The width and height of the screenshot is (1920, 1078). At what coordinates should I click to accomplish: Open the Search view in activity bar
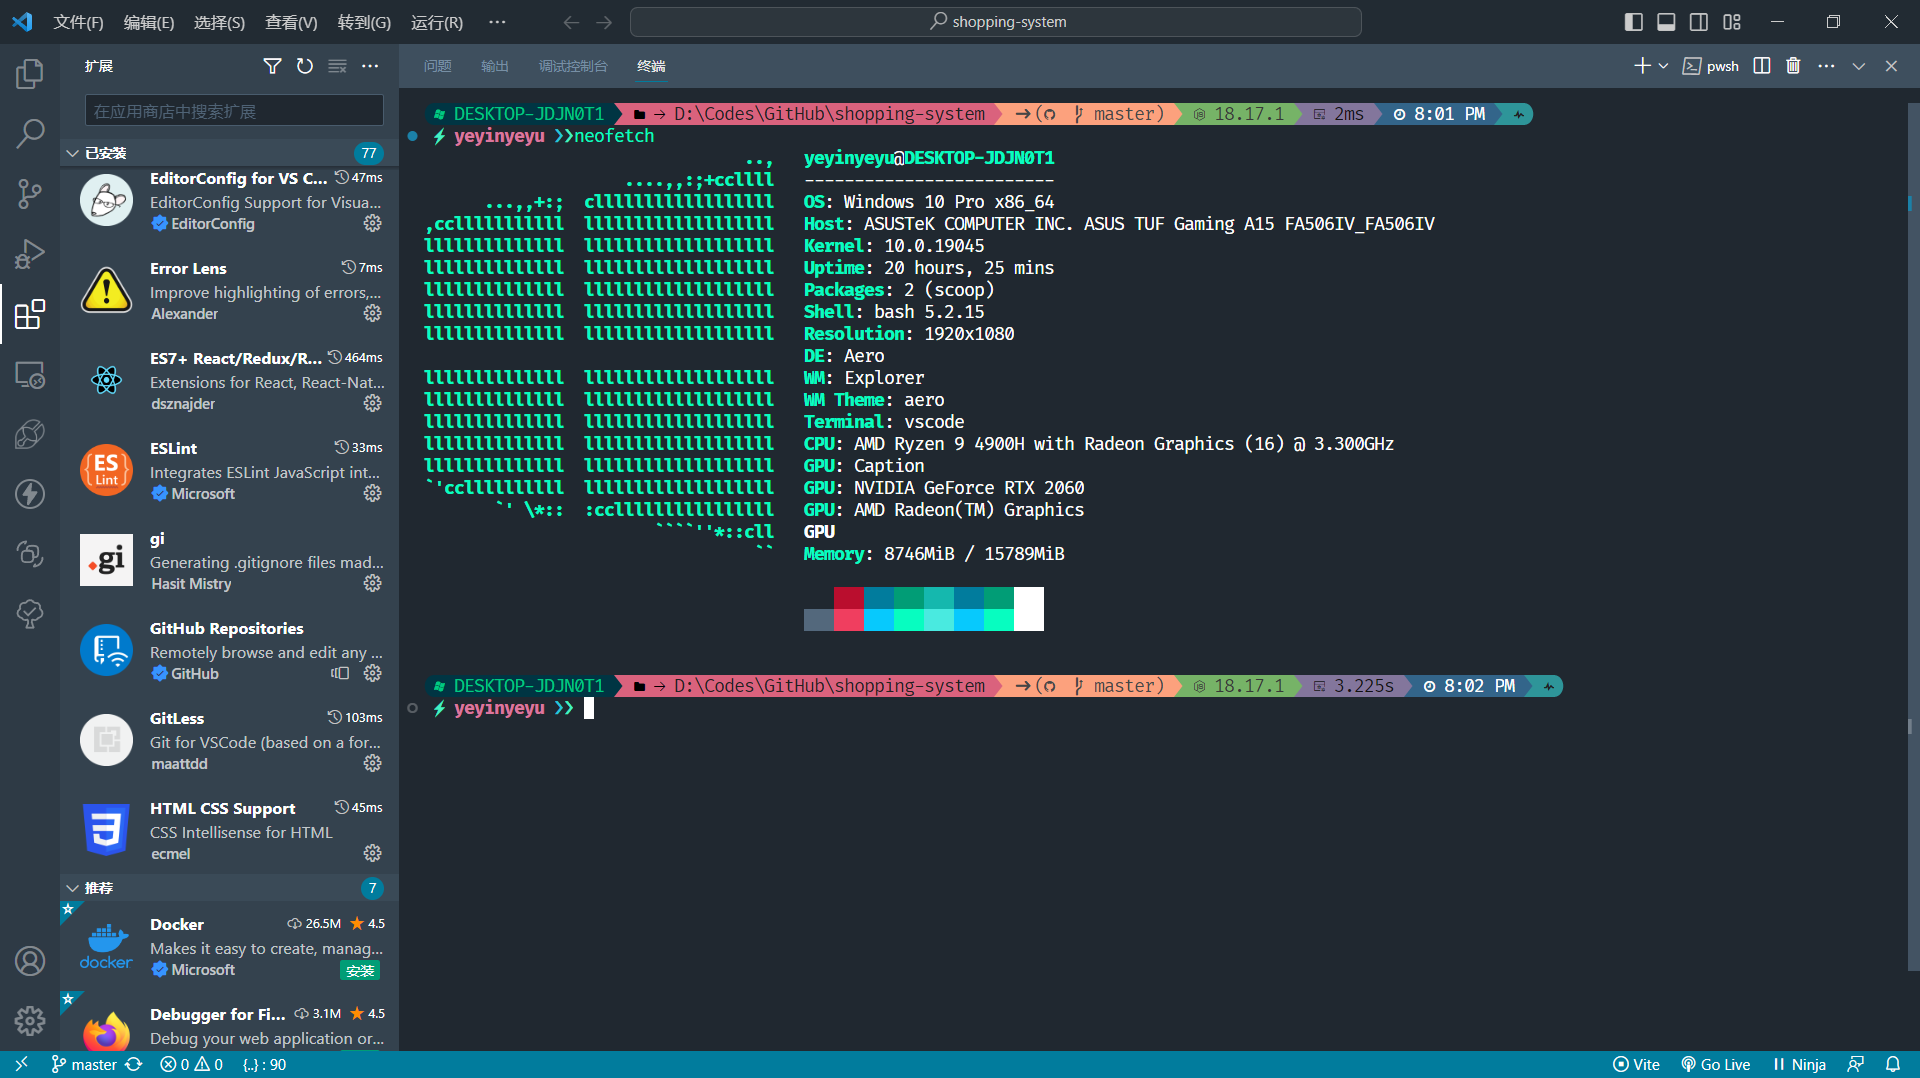(x=30, y=133)
